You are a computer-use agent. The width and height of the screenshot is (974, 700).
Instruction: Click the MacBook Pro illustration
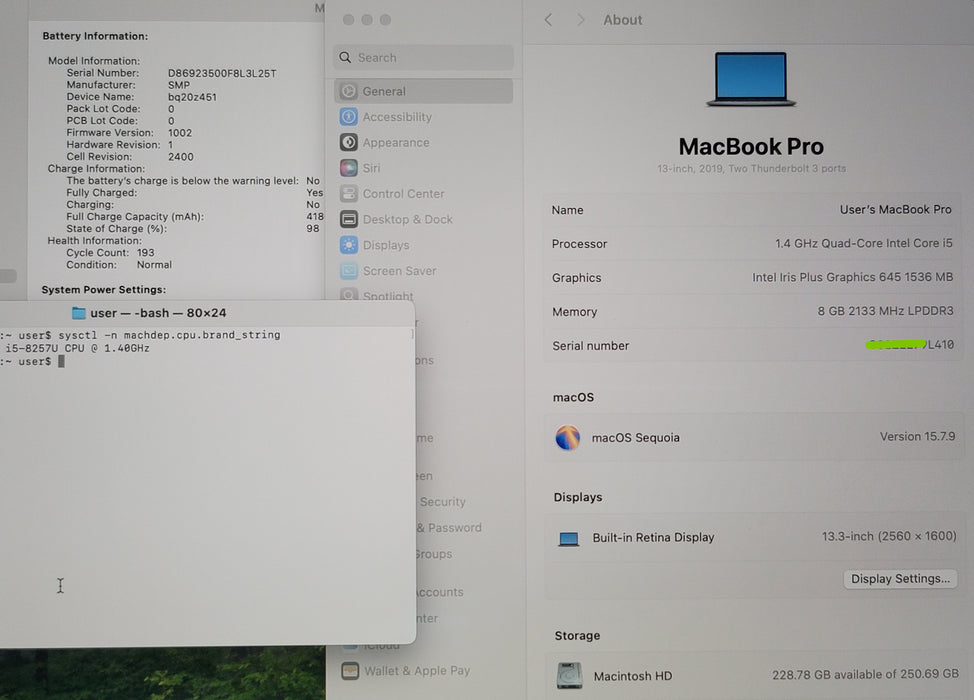pyautogui.click(x=751, y=80)
